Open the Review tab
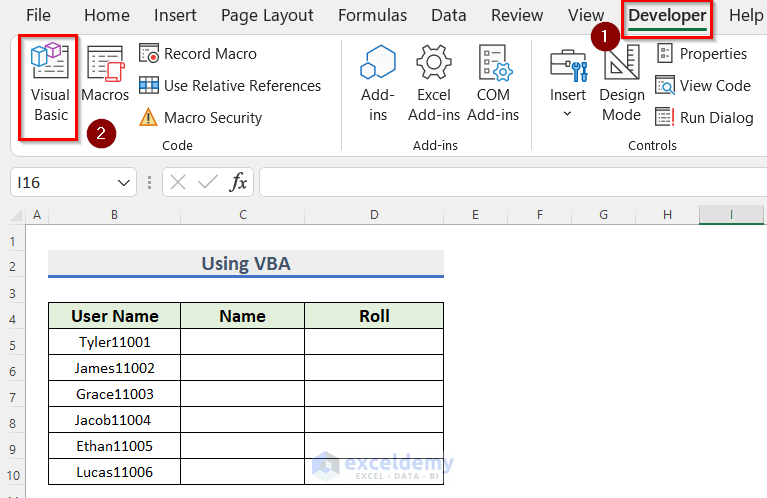The width and height of the screenshot is (767, 498). point(517,15)
